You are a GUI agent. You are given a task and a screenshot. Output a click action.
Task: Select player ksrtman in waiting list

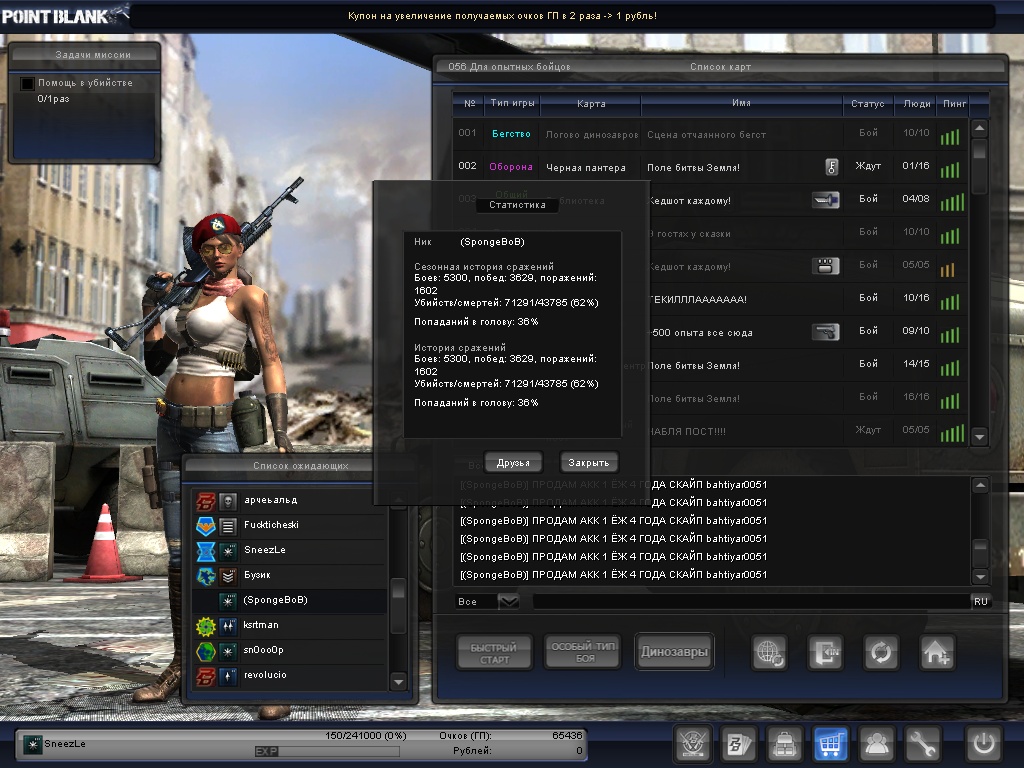pos(262,625)
